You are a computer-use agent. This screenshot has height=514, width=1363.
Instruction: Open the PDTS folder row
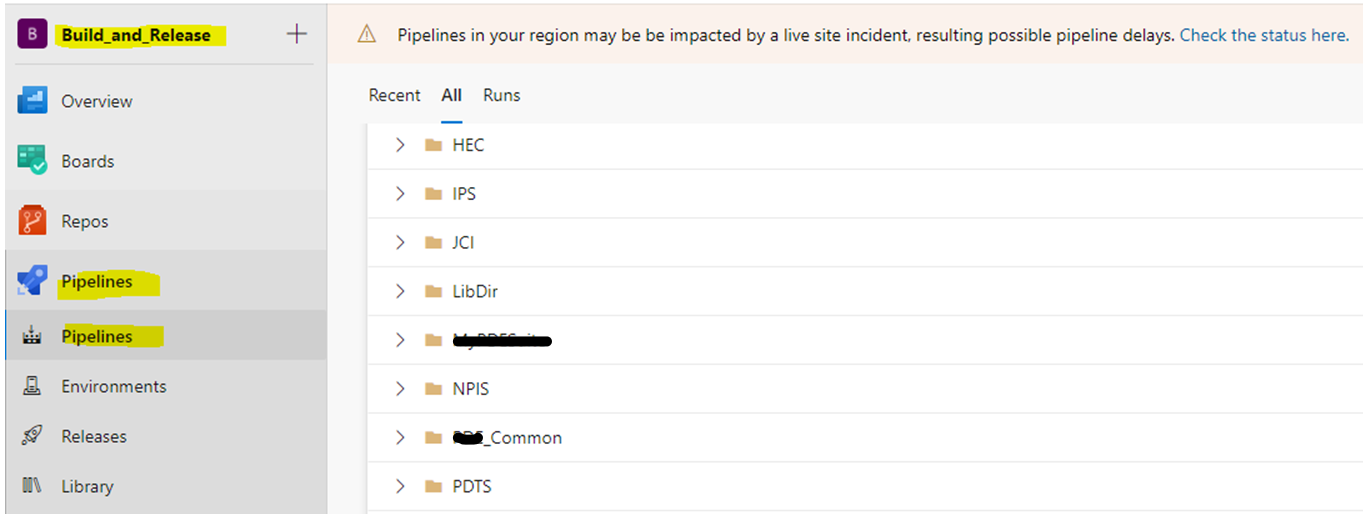coord(864,486)
